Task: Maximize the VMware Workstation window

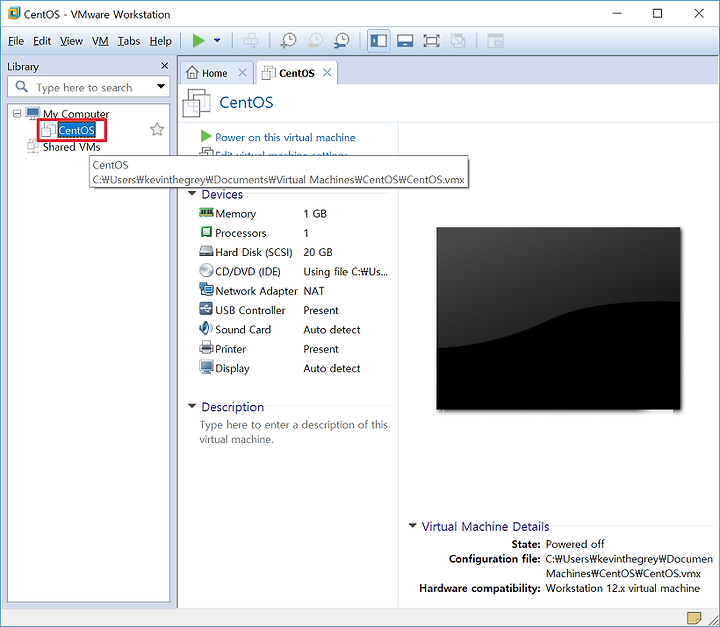Action: pos(658,13)
